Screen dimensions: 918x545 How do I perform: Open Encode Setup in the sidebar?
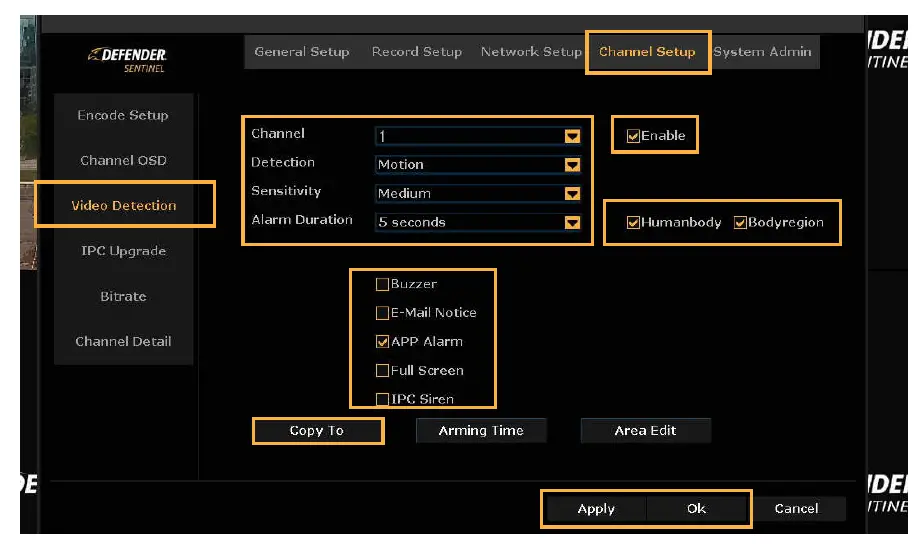pyautogui.click(x=123, y=115)
